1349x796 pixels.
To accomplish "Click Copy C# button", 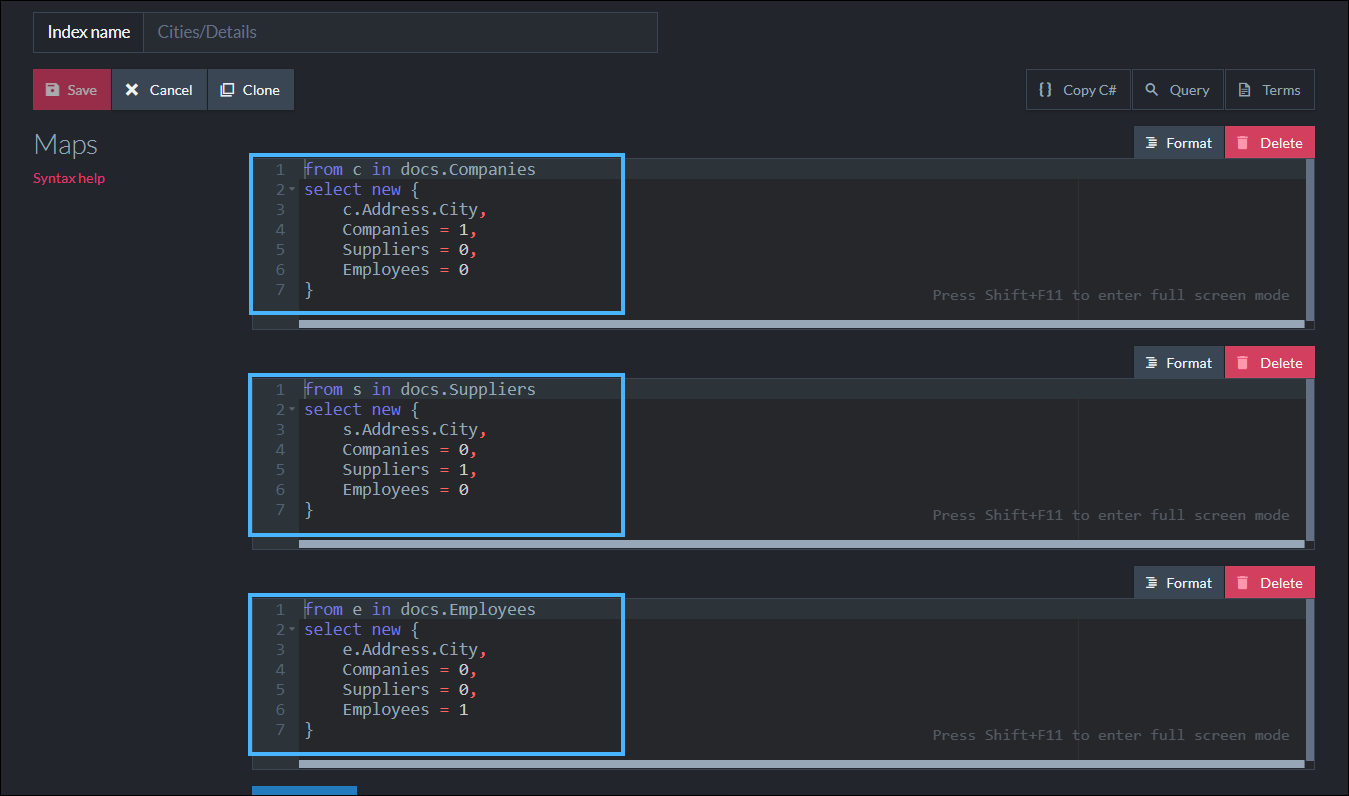I will pos(1078,90).
